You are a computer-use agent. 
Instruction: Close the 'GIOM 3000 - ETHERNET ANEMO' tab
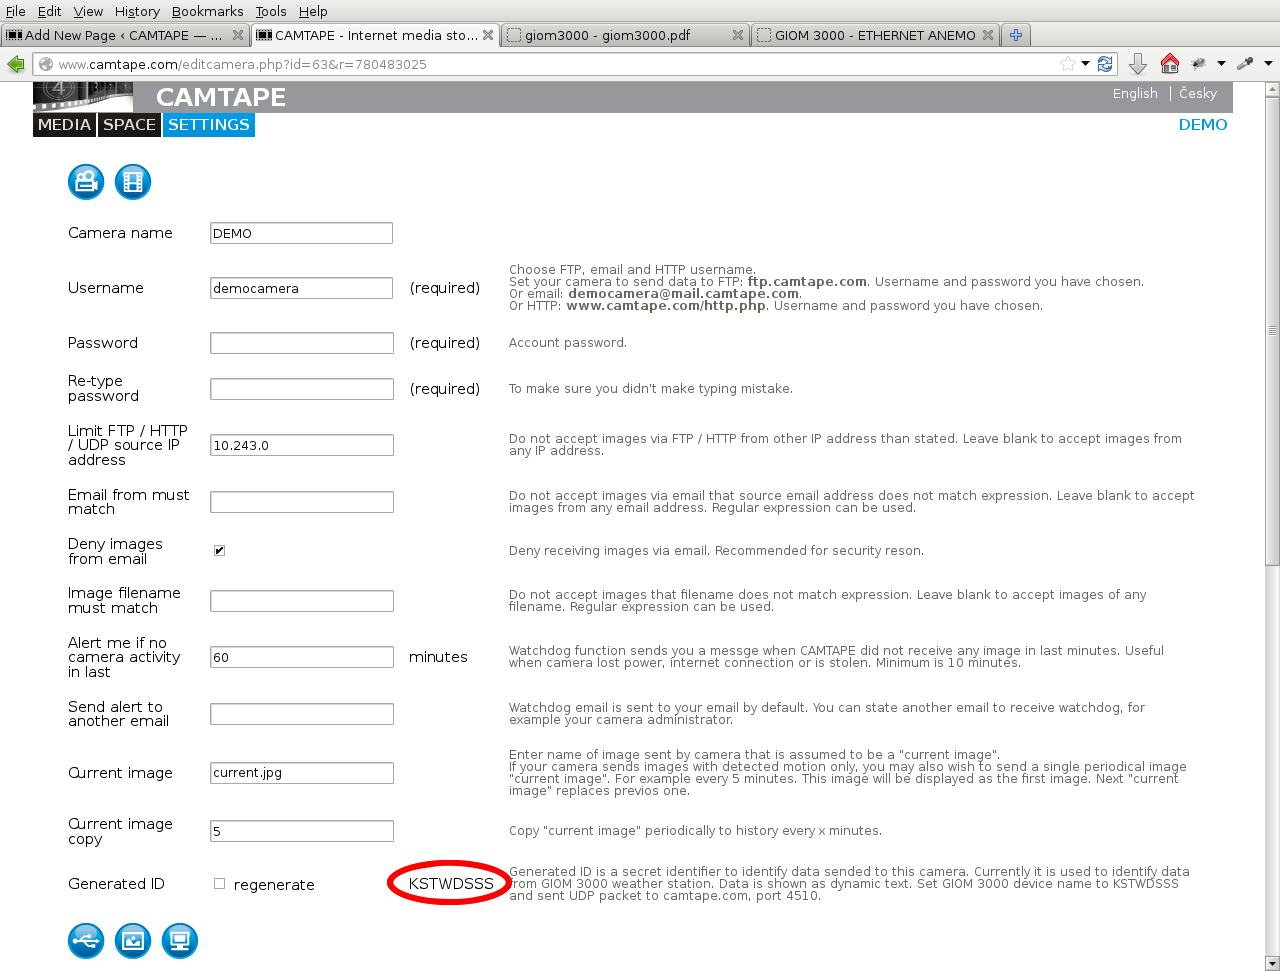pyautogui.click(x=988, y=35)
